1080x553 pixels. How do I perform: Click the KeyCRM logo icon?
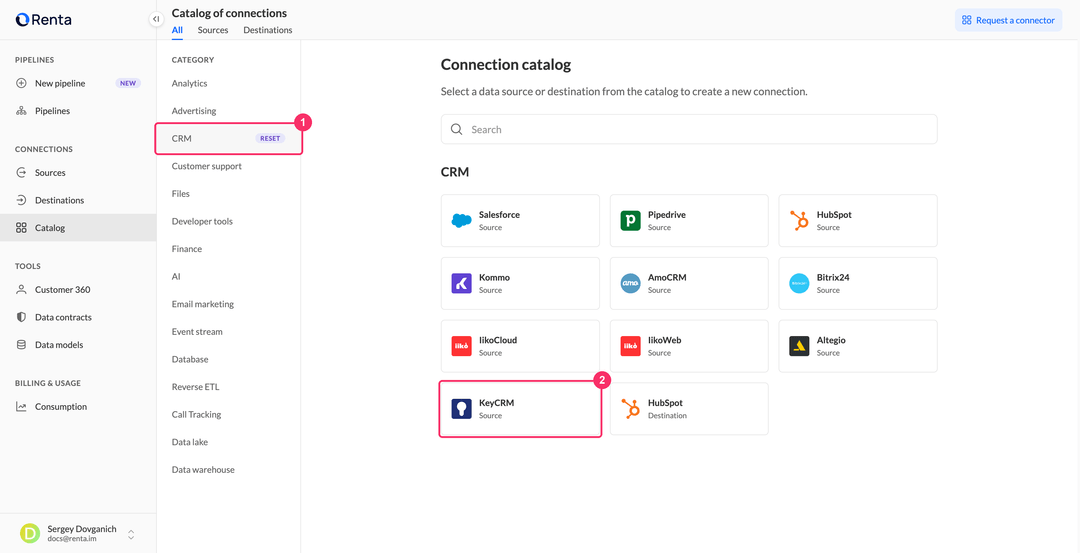[461, 408]
